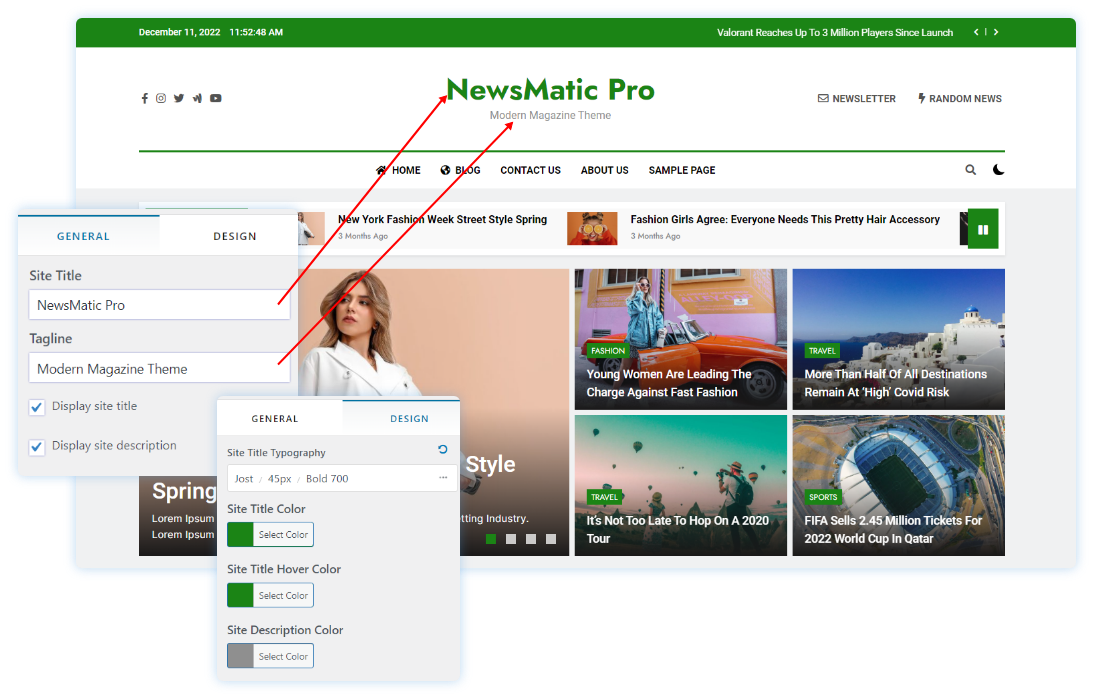Image resolution: width=1094 pixels, height=699 pixels.
Task: Open the Random News link
Action: click(959, 99)
